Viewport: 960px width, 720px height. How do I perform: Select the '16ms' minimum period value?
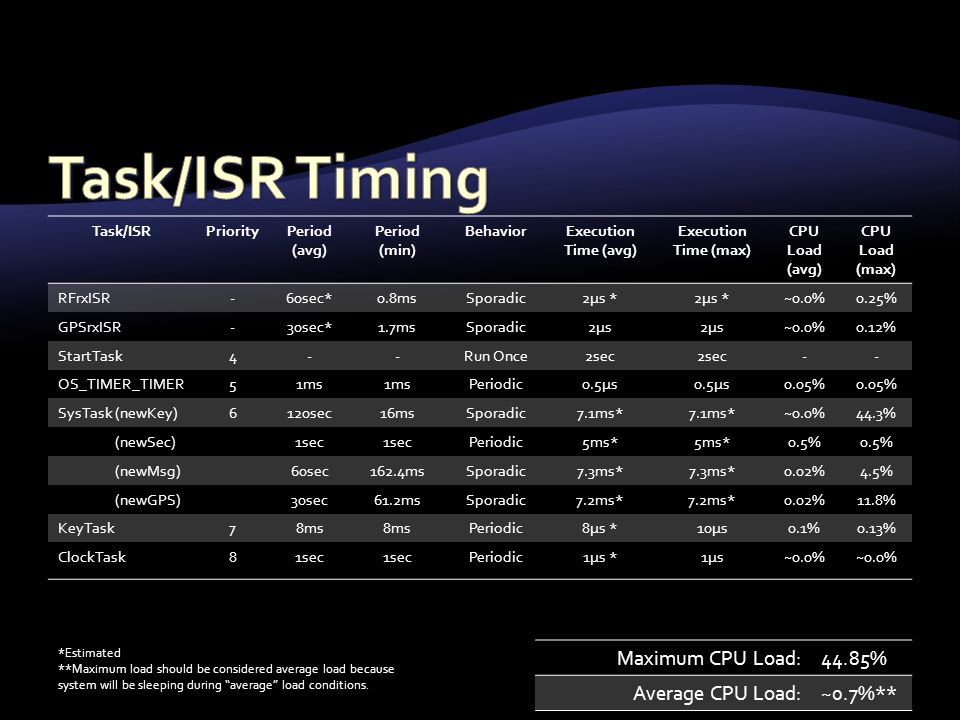397,414
